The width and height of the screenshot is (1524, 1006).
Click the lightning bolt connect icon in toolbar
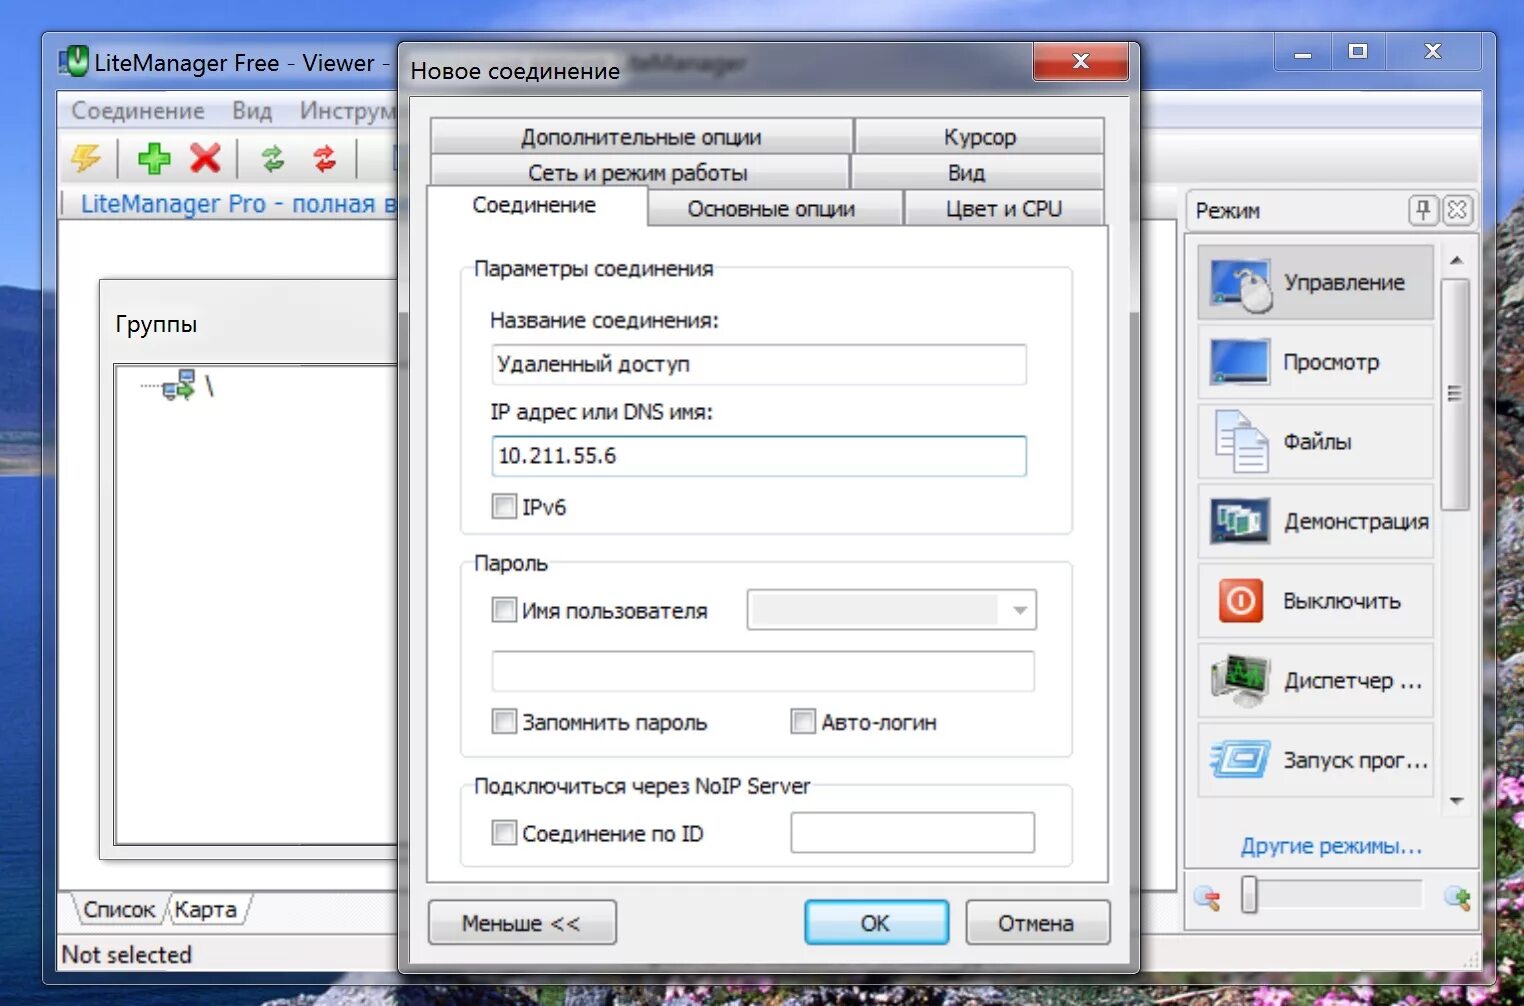pyautogui.click(x=87, y=158)
